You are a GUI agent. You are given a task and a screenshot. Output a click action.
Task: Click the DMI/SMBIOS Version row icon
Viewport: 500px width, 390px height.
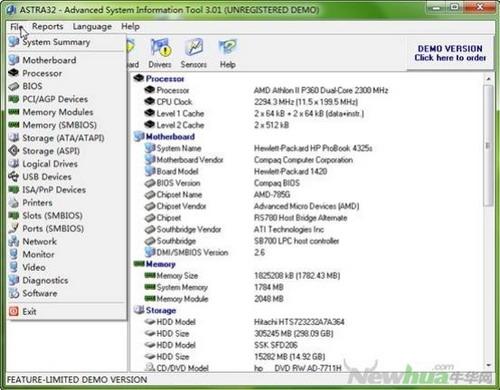click(150, 252)
